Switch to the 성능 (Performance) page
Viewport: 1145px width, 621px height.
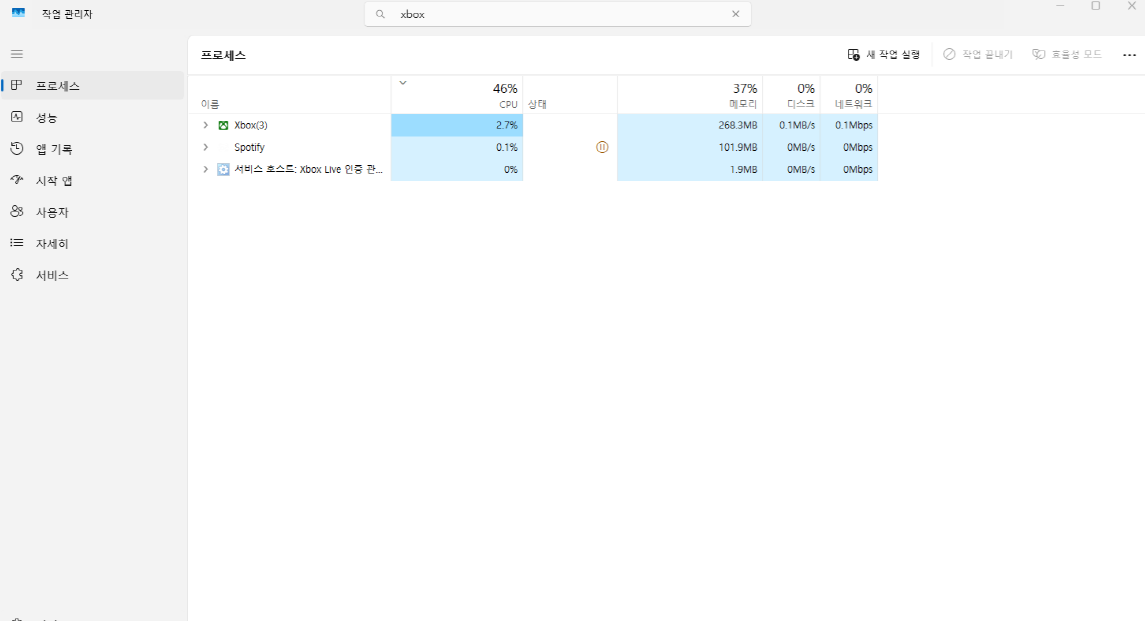click(93, 117)
